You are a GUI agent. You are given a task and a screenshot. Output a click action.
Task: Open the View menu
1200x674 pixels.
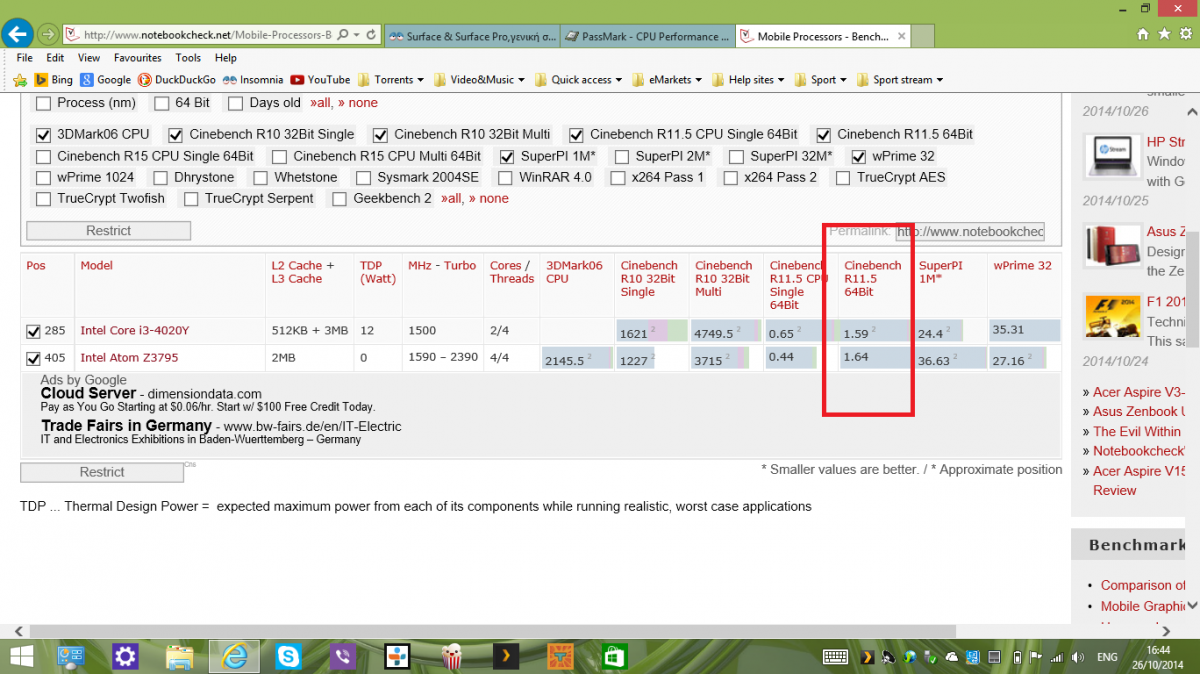coord(89,58)
